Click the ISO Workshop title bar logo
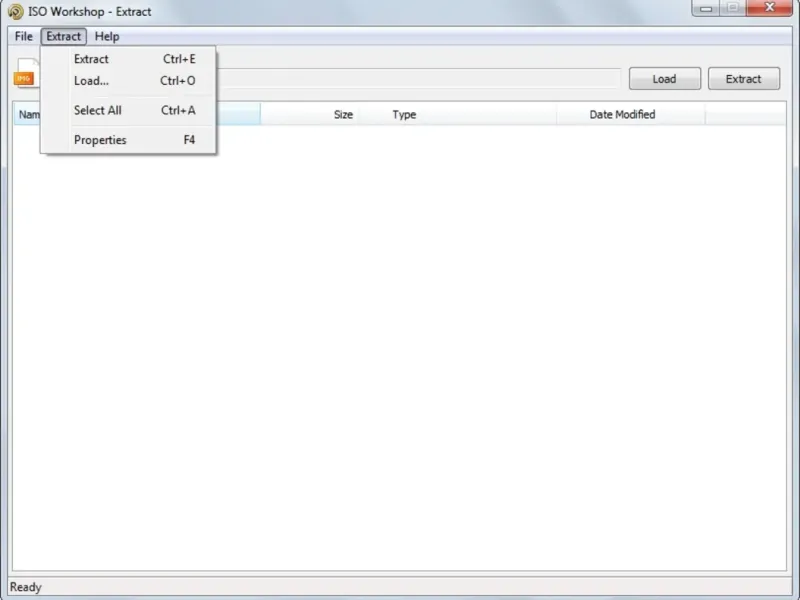This screenshot has width=800, height=600. (x=16, y=11)
